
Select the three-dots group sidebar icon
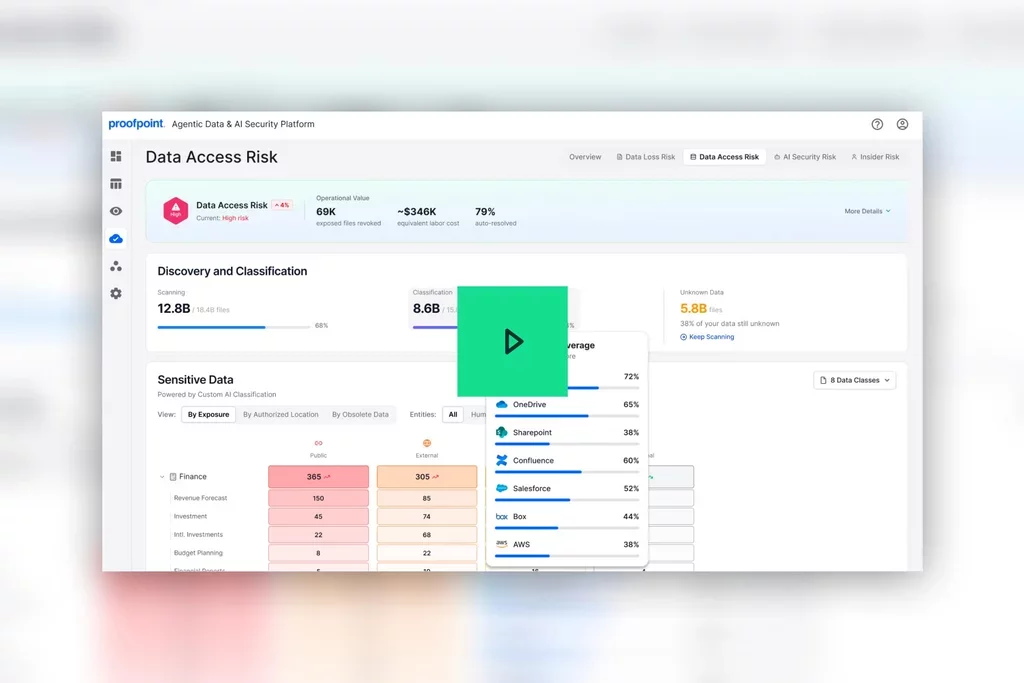tap(116, 266)
